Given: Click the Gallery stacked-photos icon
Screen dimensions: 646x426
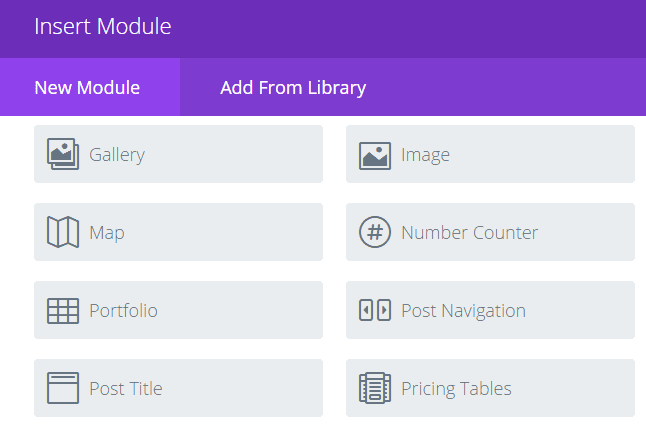Looking at the screenshot, I should point(63,154).
